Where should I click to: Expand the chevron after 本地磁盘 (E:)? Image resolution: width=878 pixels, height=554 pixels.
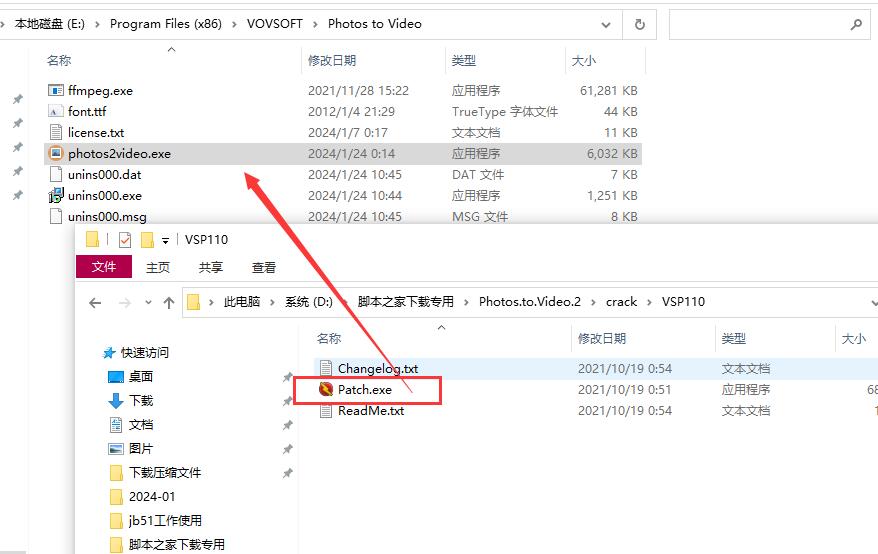pos(97,24)
